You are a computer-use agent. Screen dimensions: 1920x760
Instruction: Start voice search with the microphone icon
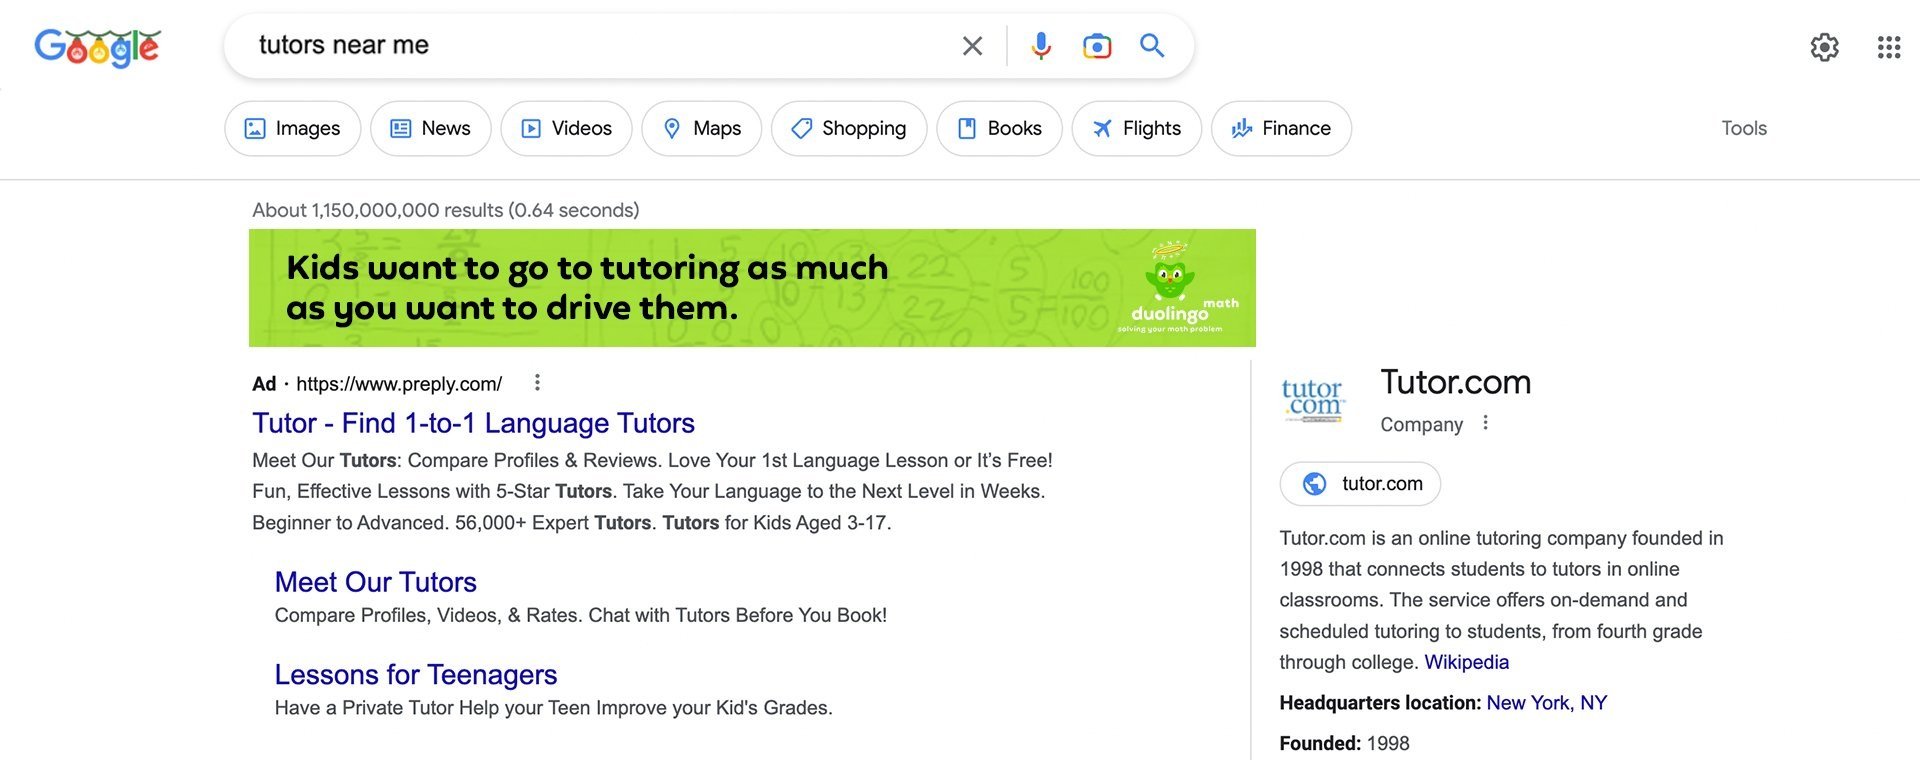pos(1041,46)
